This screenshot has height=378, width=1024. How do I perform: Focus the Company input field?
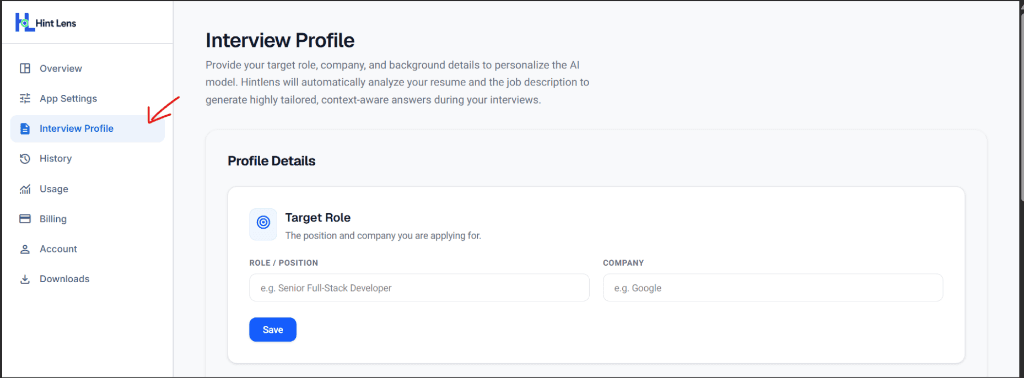pyautogui.click(x=773, y=288)
